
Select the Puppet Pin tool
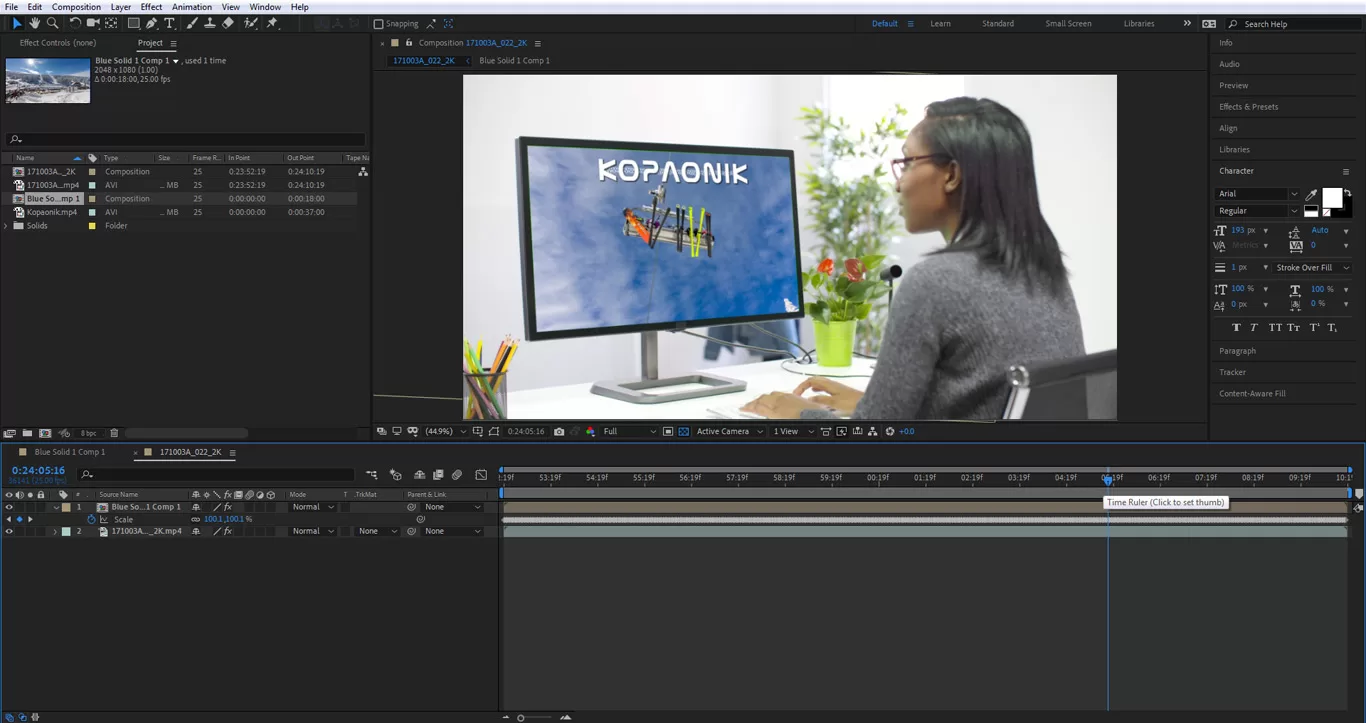coord(274,23)
